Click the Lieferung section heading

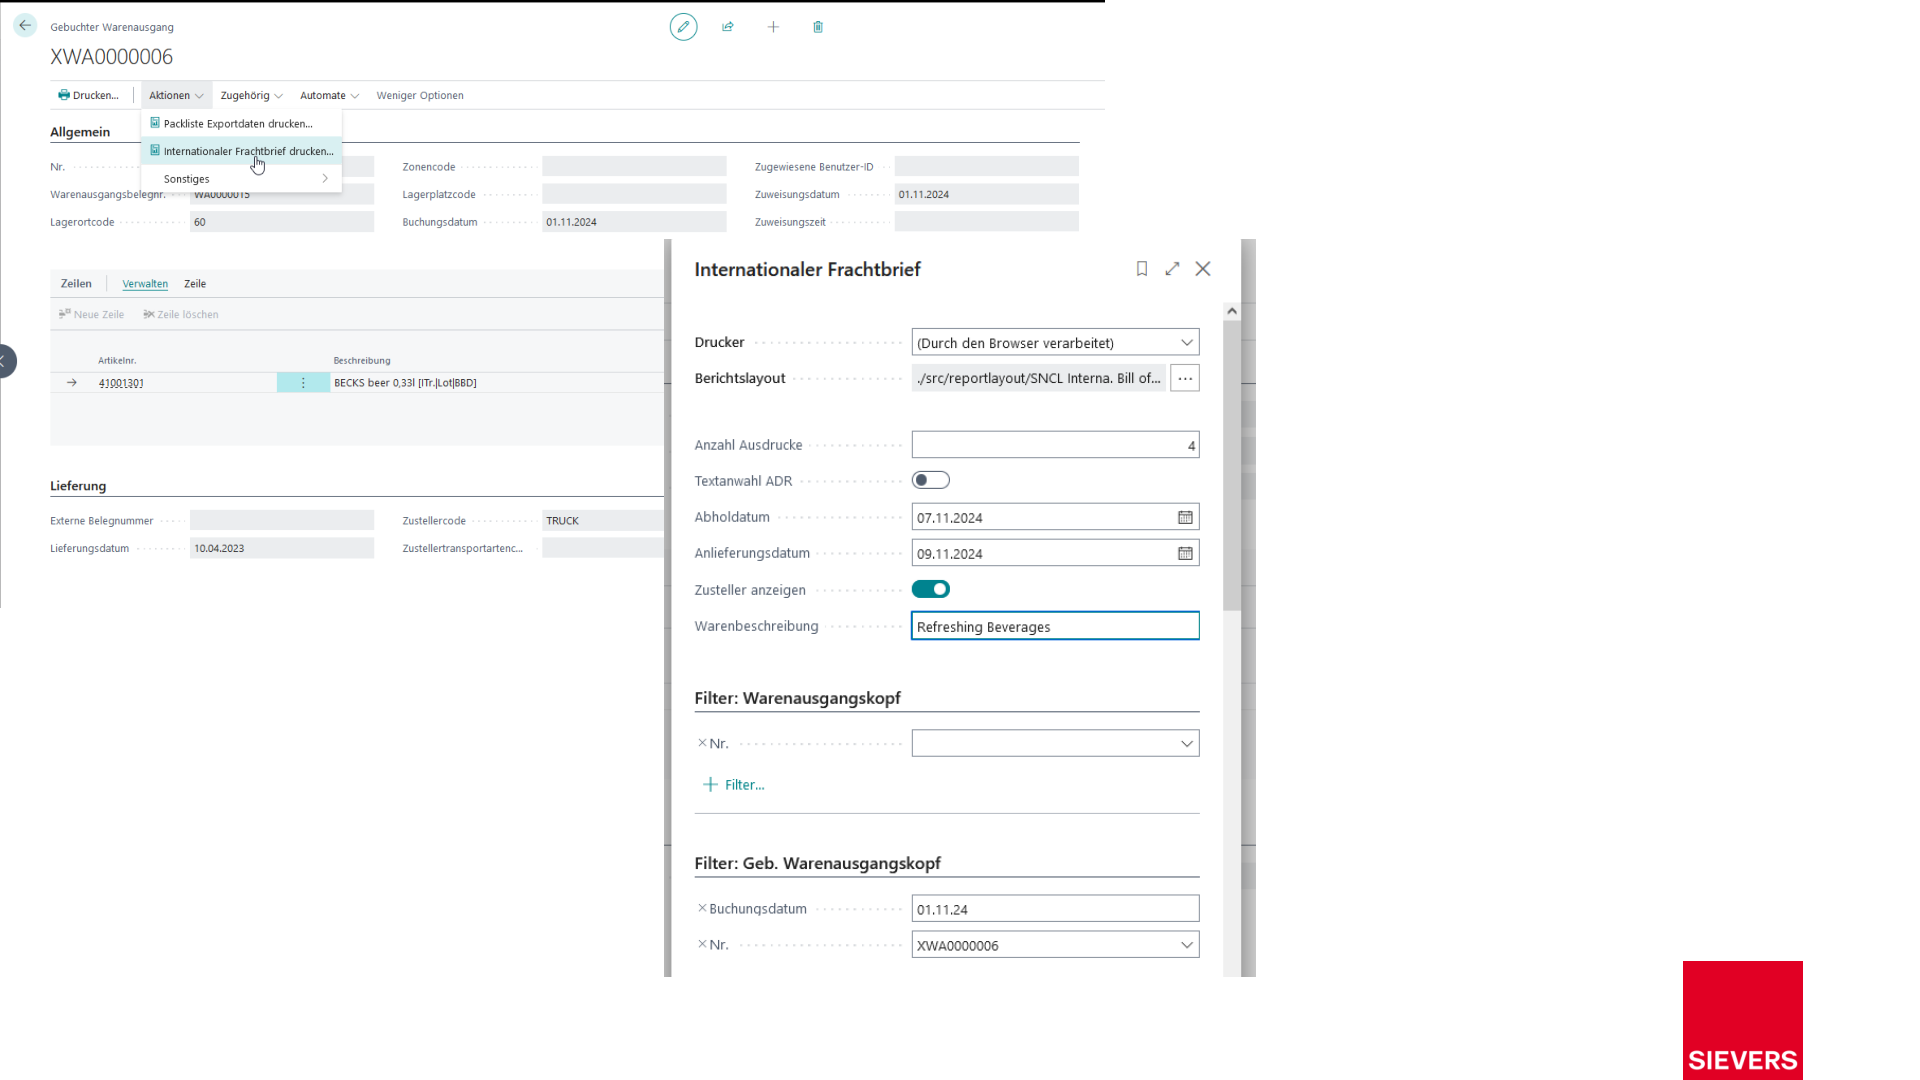coord(78,486)
